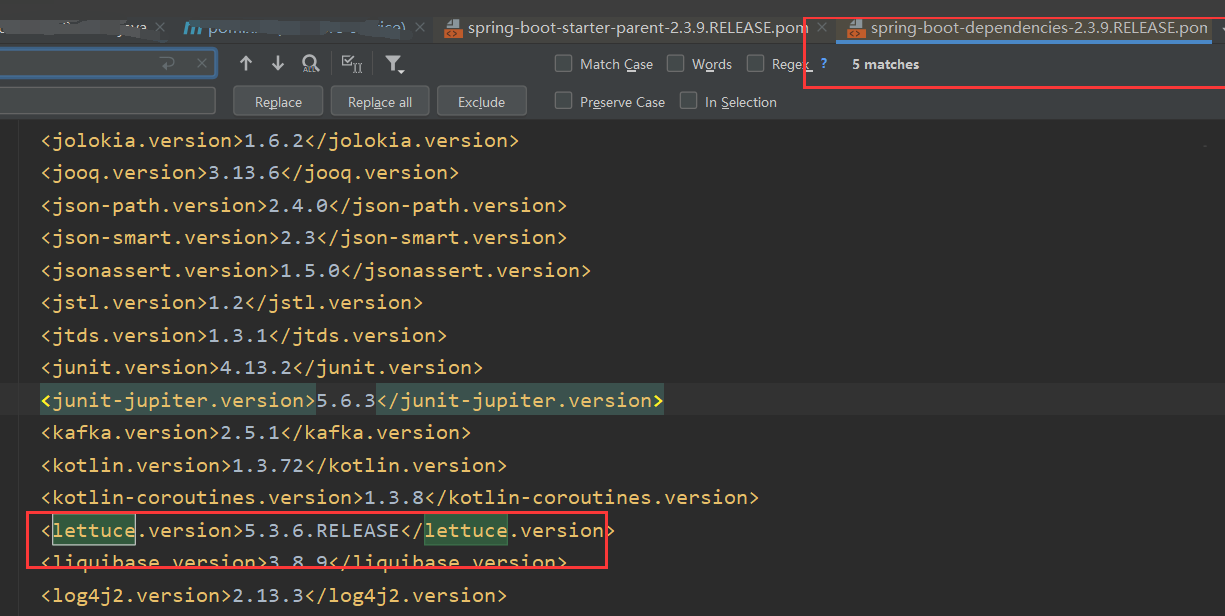1225x616 pixels.
Task: Clear the search field with X icon
Action: click(x=203, y=64)
